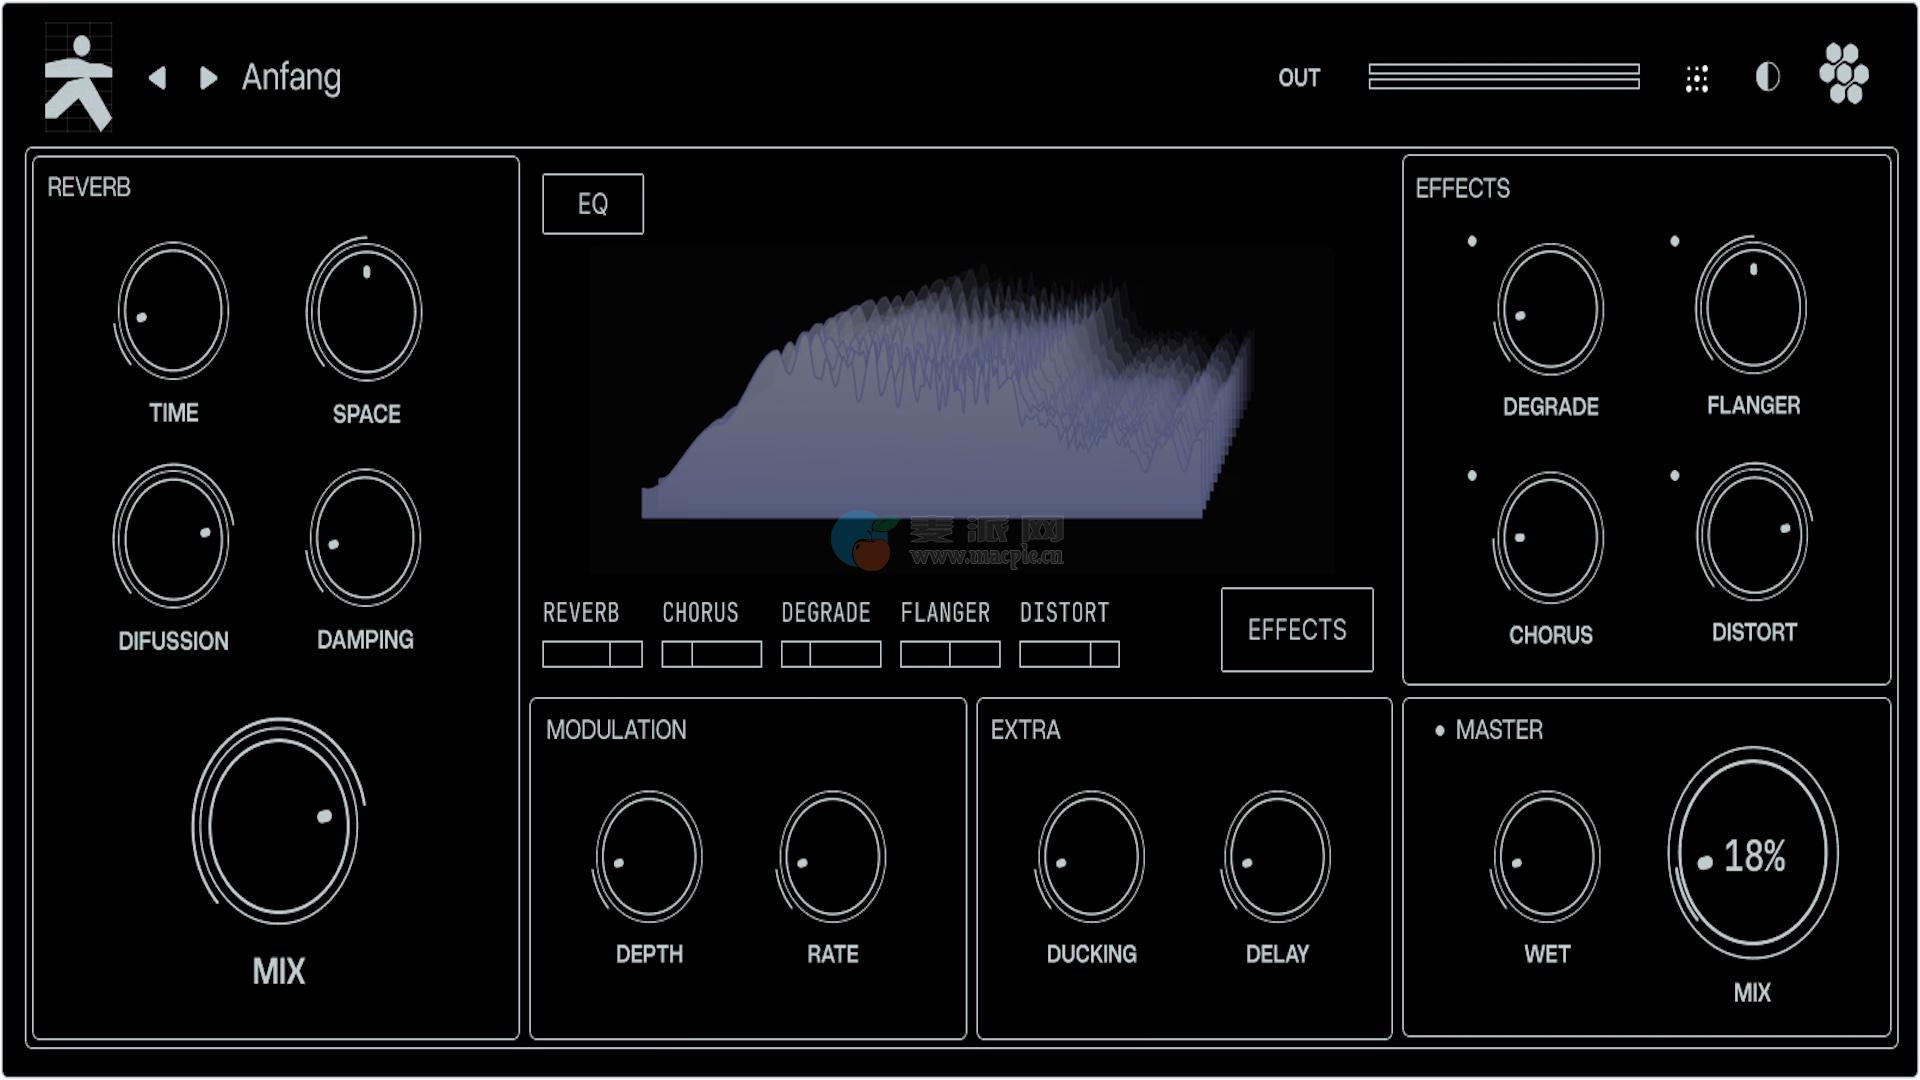This screenshot has width=1920, height=1080.
Task: Click the spectrum waveform display
Action: pyautogui.click(x=960, y=408)
